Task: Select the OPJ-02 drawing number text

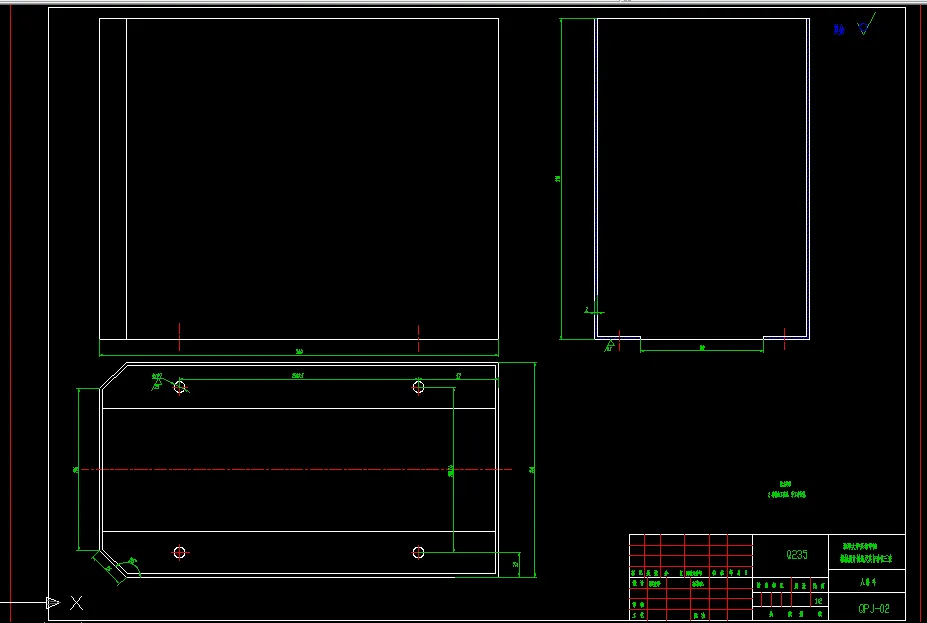Action: [874, 609]
